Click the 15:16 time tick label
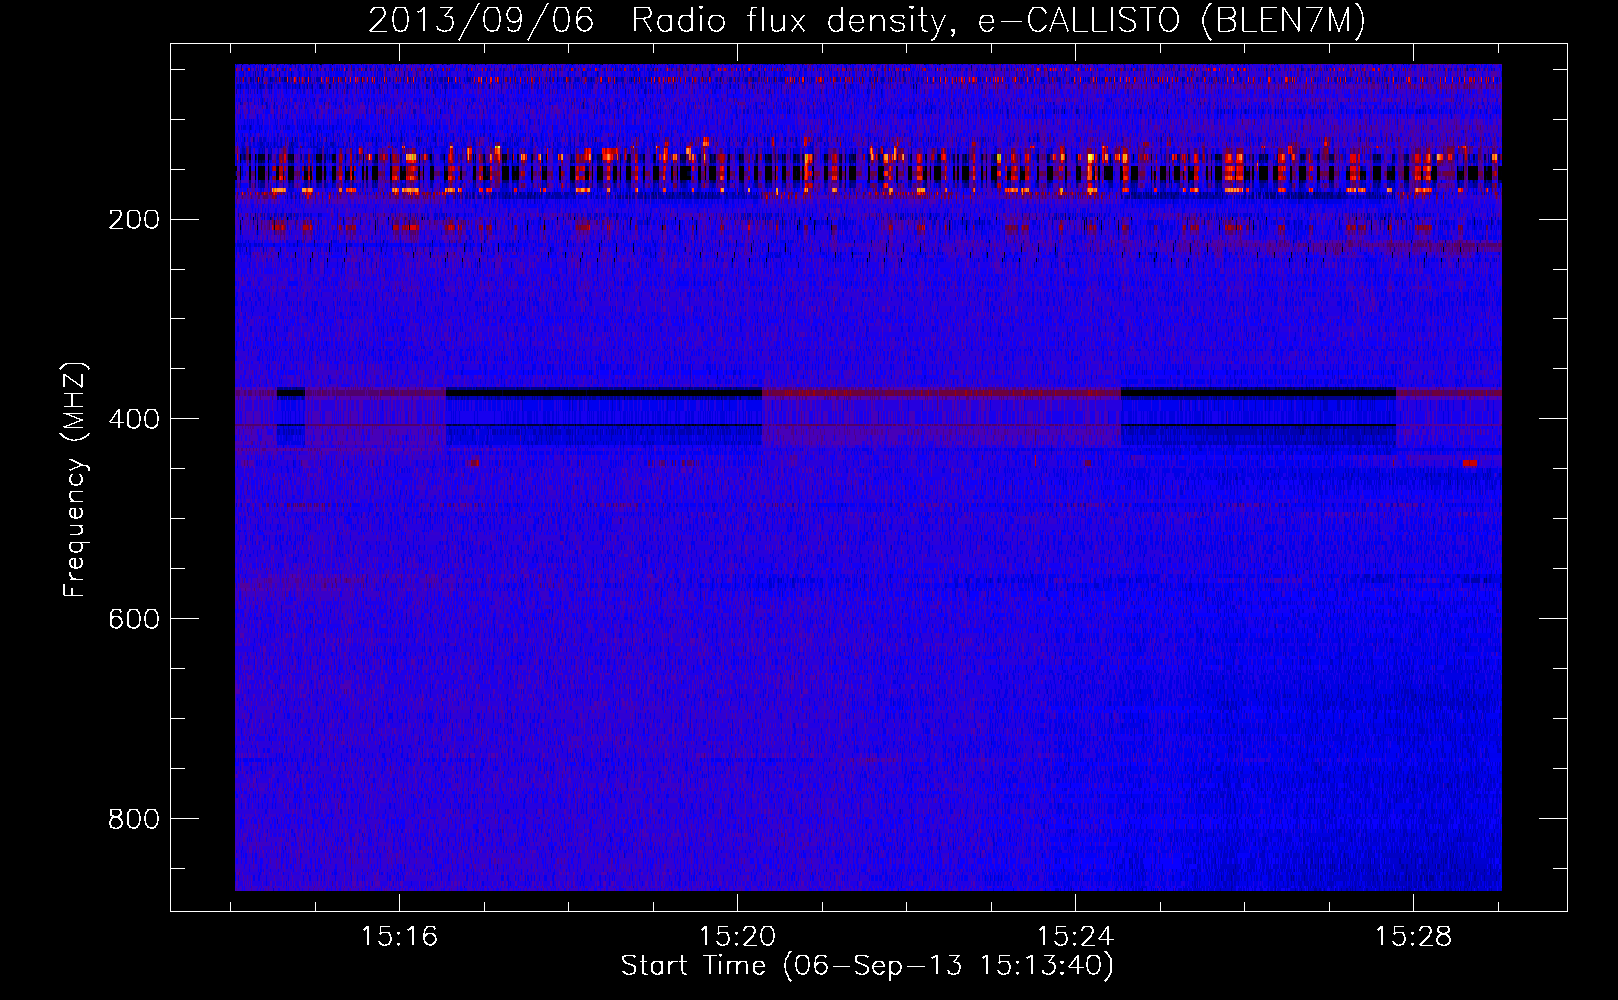 pos(400,936)
